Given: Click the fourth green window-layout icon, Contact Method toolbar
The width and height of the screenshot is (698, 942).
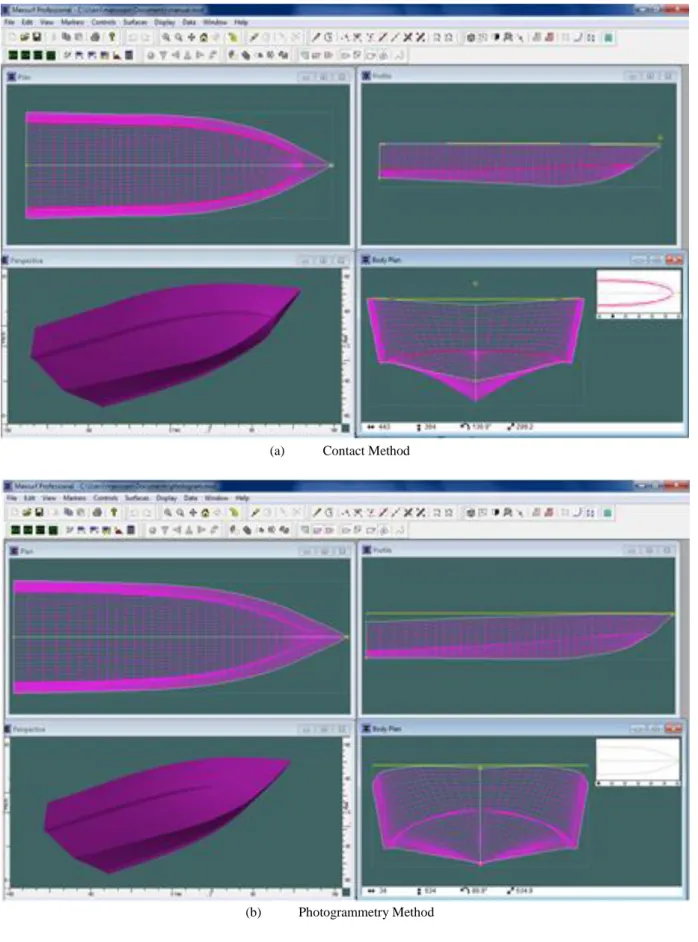Looking at the screenshot, I should (51, 55).
